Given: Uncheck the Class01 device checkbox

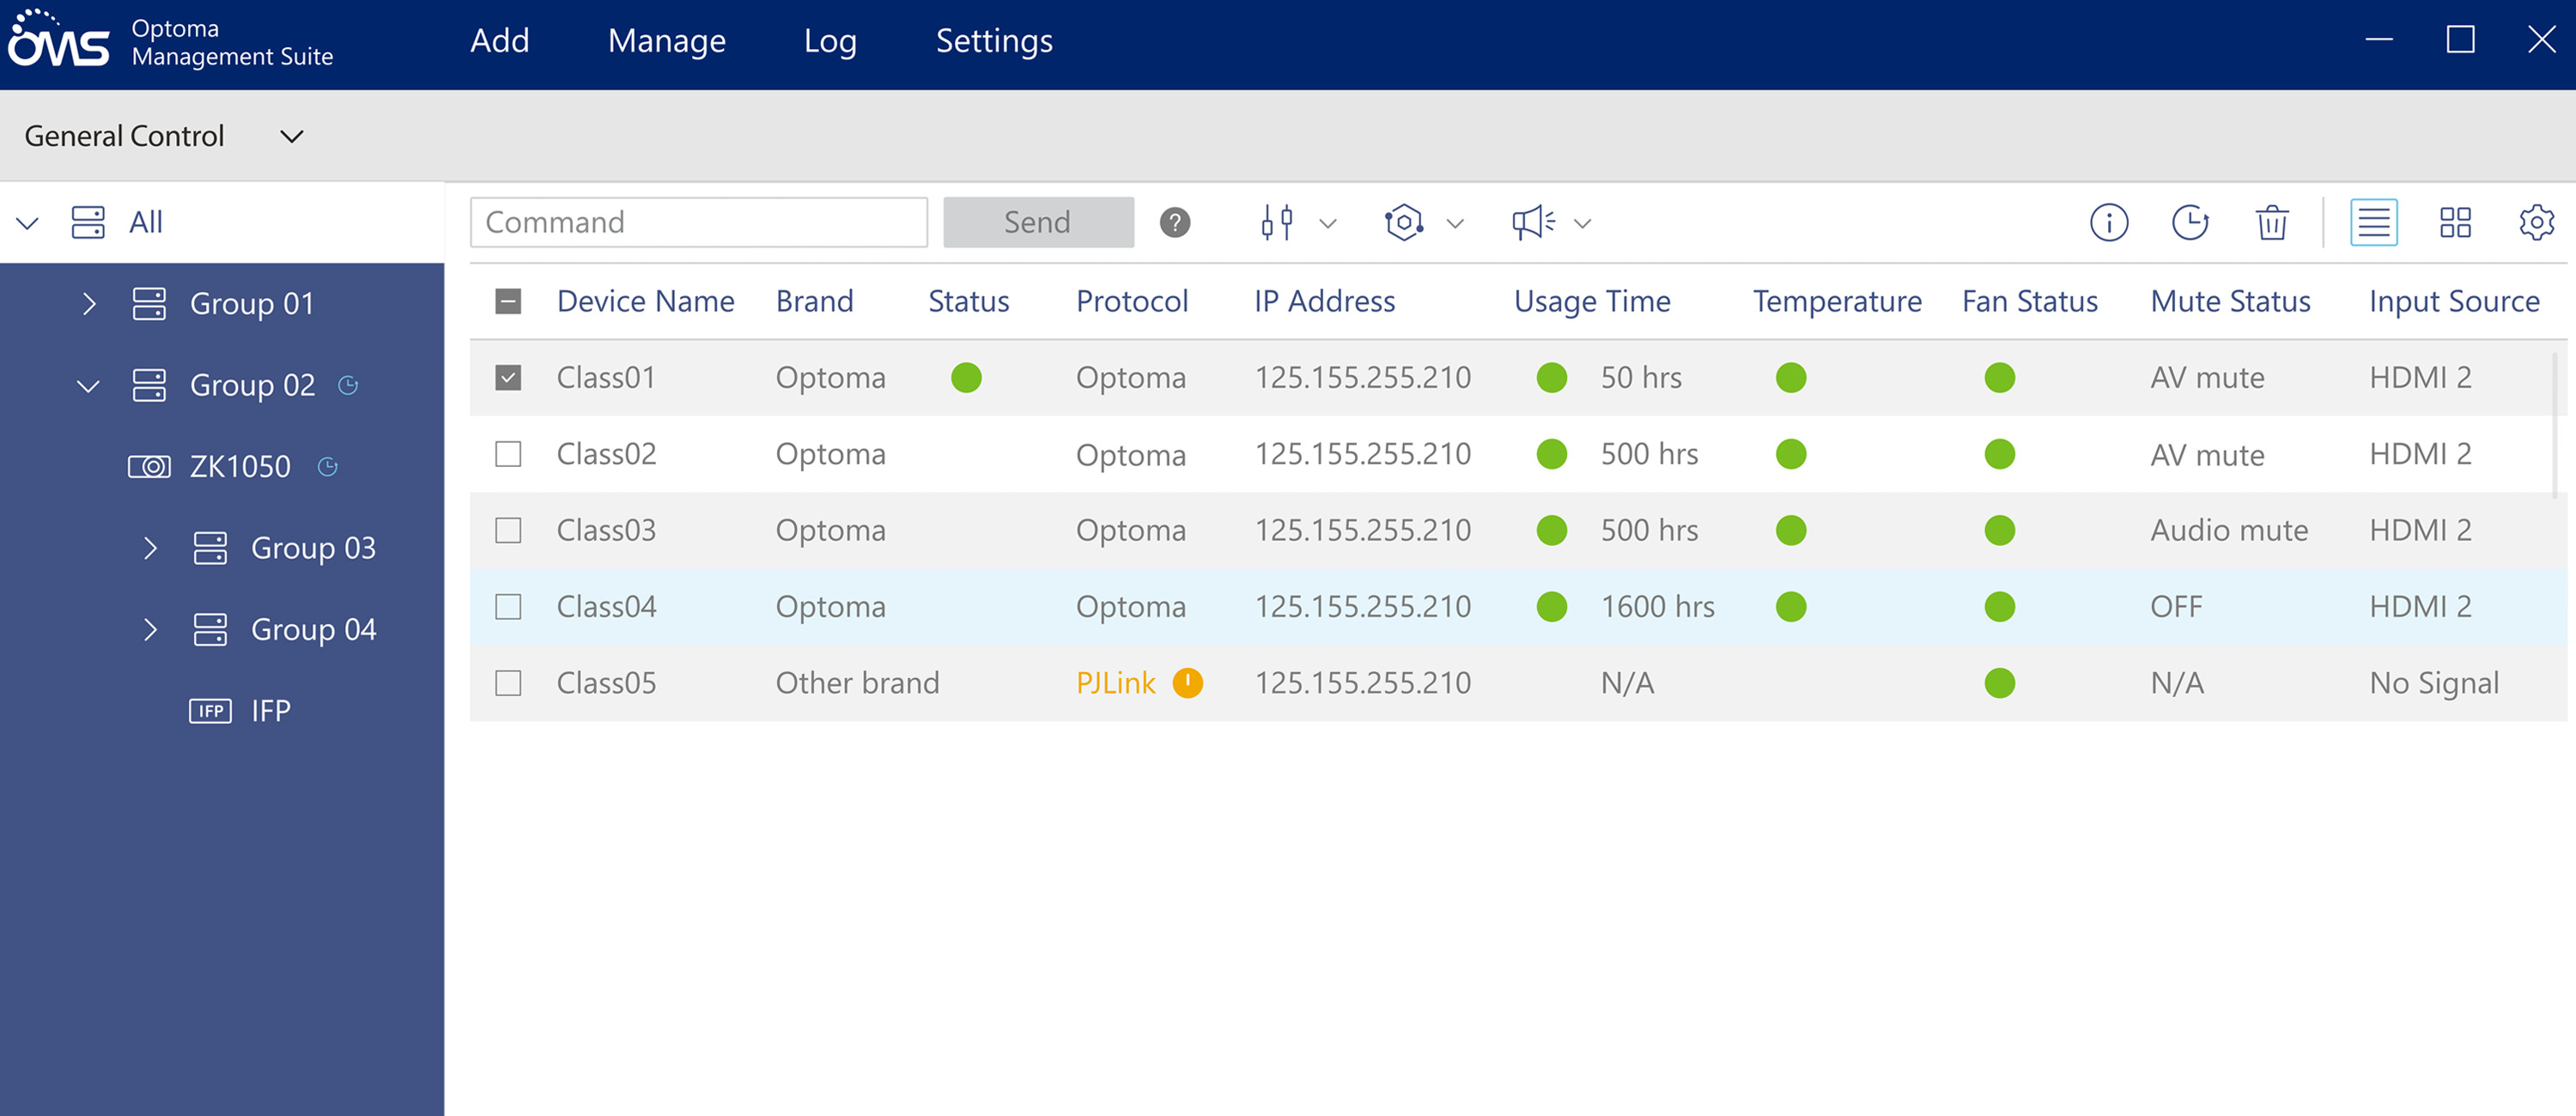Looking at the screenshot, I should pyautogui.click(x=508, y=377).
